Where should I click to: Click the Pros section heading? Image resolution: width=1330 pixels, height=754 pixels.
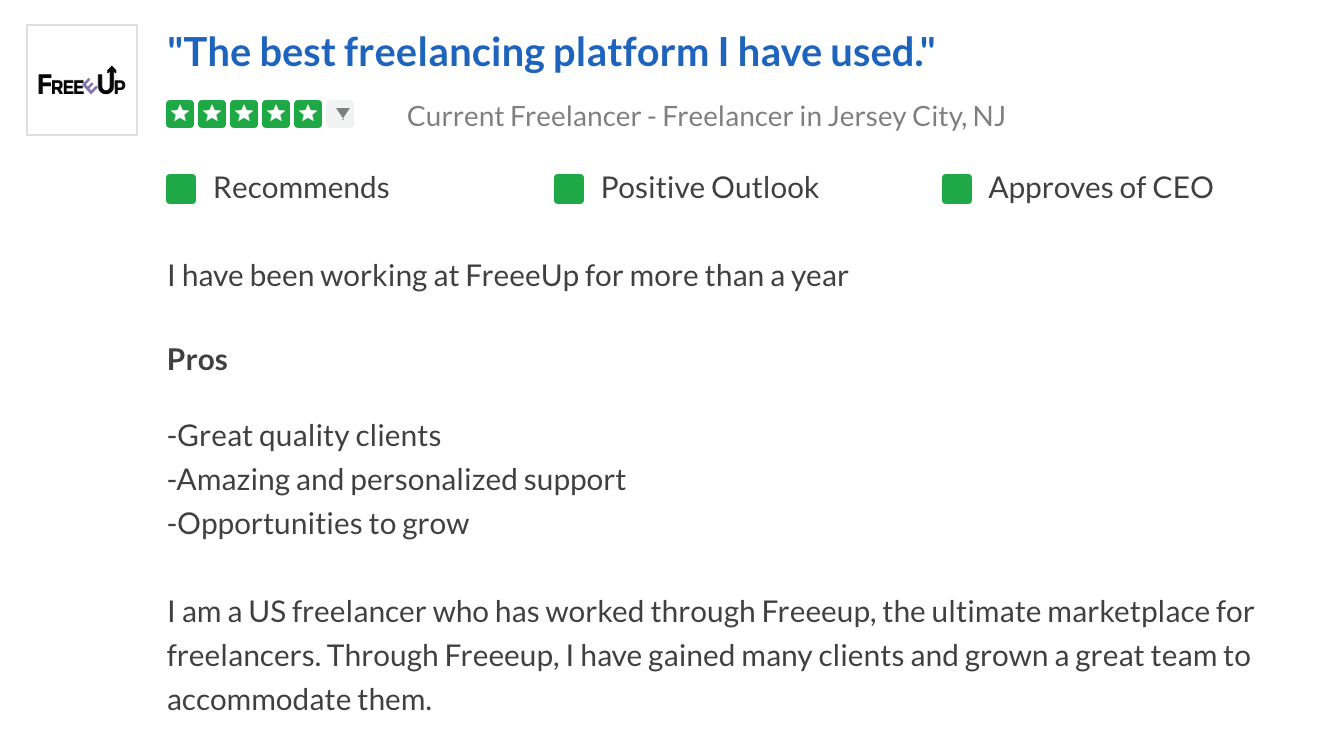coord(198,360)
